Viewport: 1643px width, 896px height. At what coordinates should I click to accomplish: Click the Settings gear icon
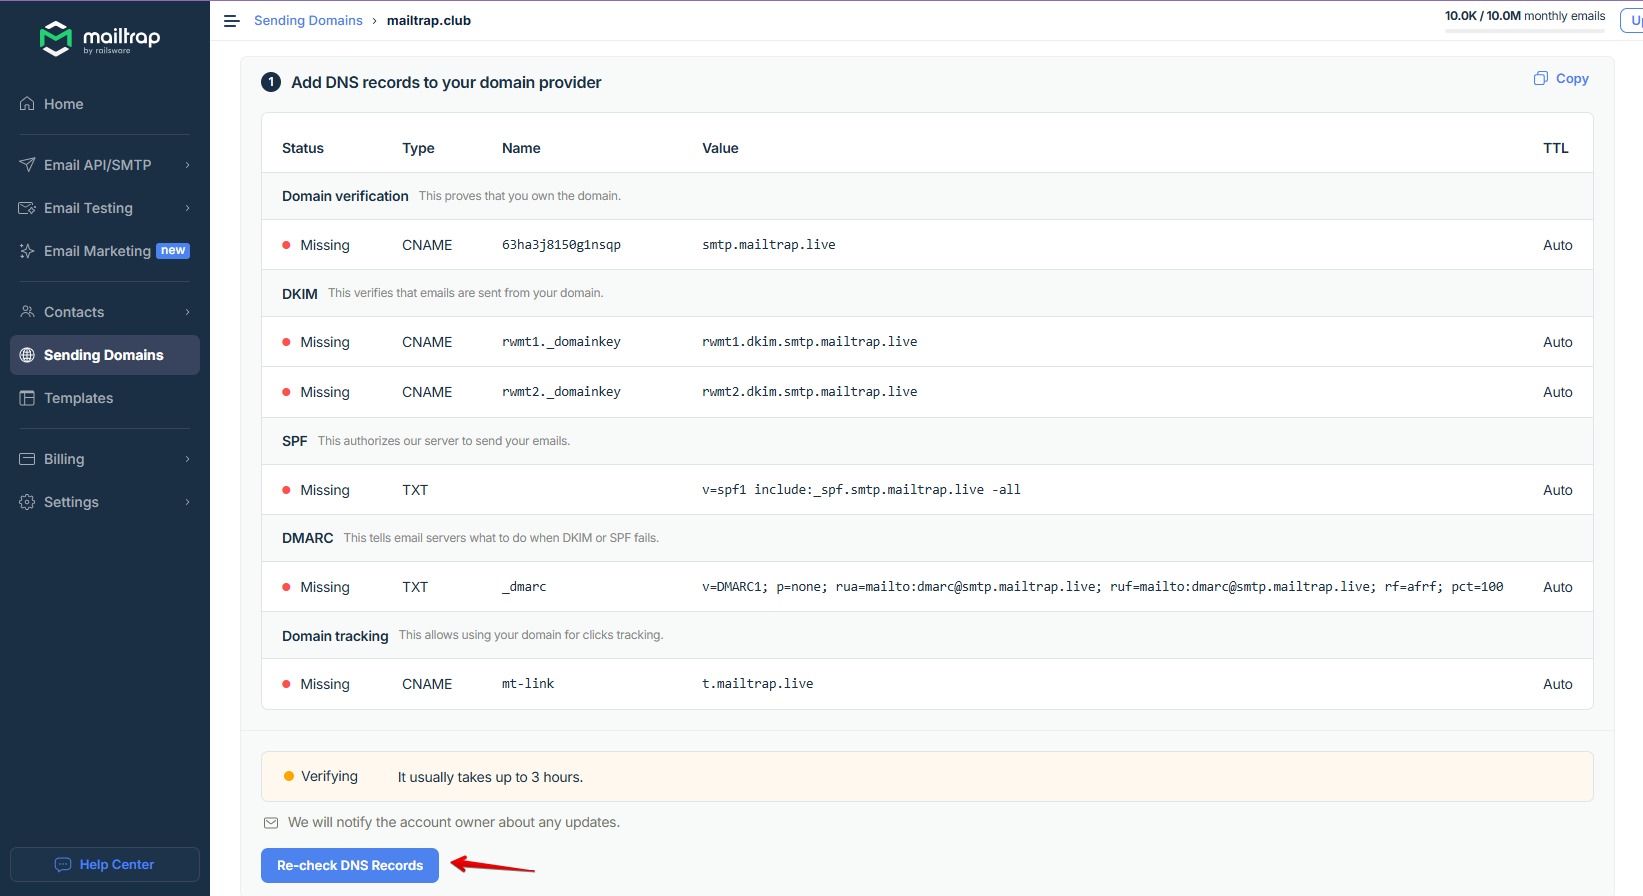point(27,502)
